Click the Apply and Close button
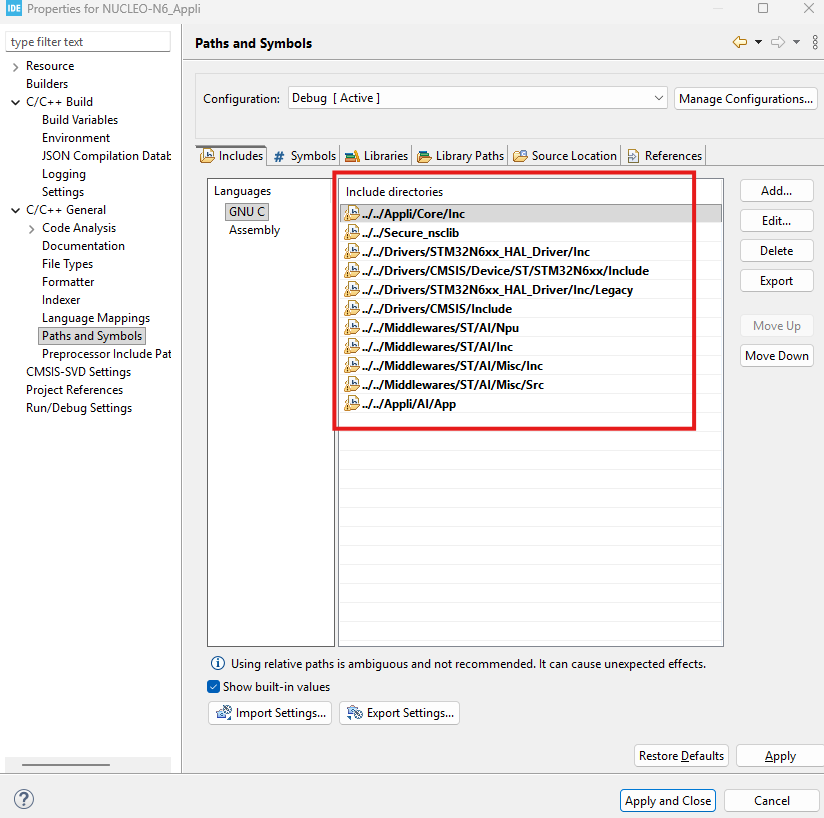The image size is (824, 818). click(x=667, y=801)
